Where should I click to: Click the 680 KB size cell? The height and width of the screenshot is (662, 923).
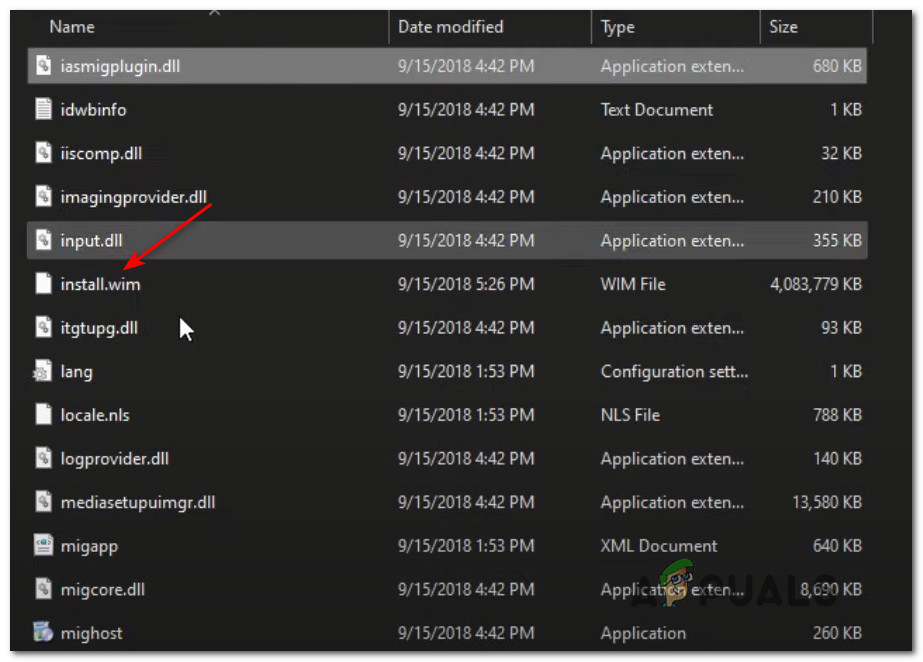[x=837, y=66]
